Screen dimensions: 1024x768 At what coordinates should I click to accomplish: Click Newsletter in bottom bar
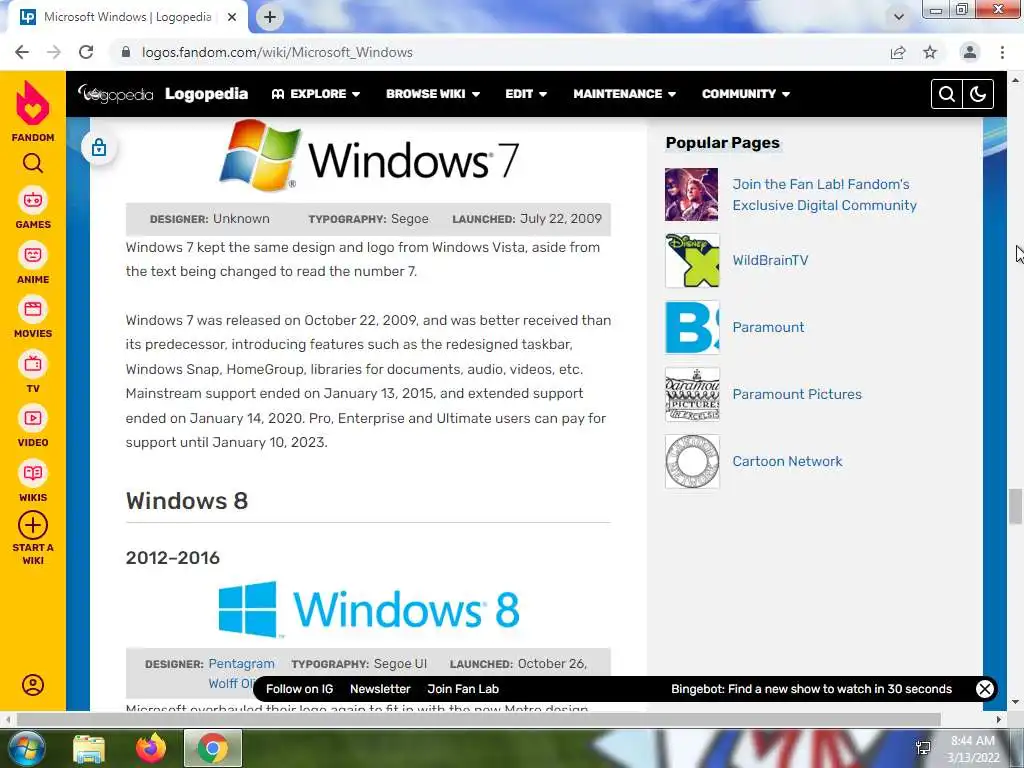pos(380,689)
